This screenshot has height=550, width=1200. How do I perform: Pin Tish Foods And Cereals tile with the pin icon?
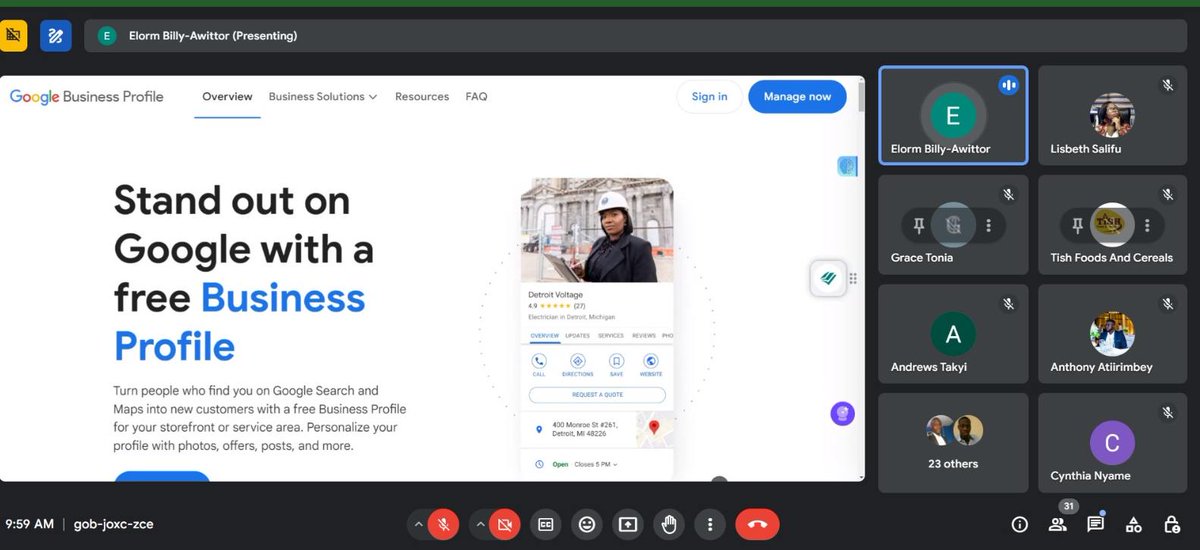point(1077,226)
